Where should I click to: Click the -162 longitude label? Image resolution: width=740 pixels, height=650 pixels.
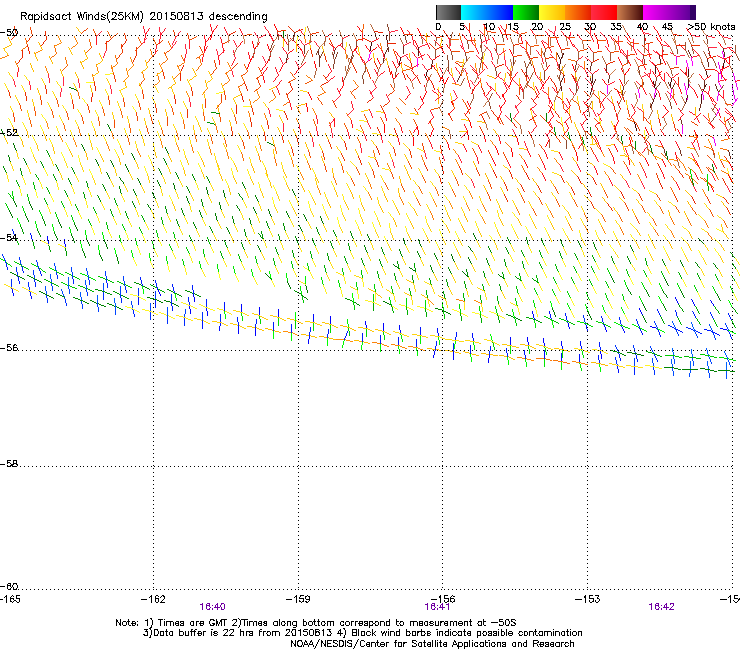[x=153, y=599]
